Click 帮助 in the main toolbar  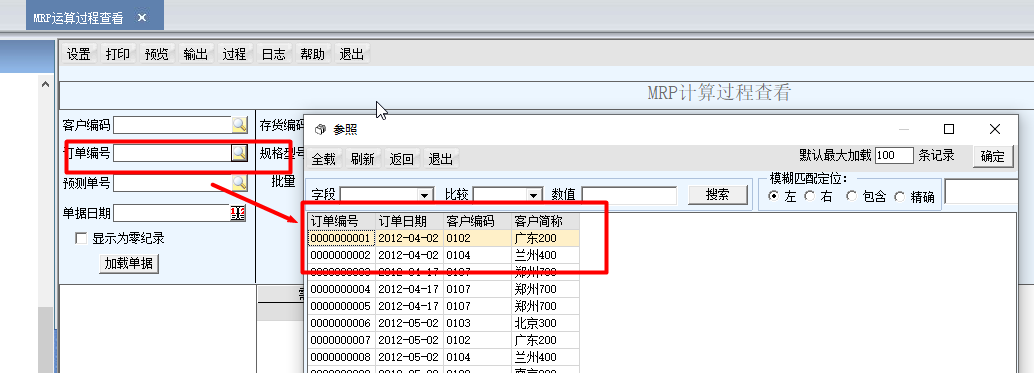313,54
